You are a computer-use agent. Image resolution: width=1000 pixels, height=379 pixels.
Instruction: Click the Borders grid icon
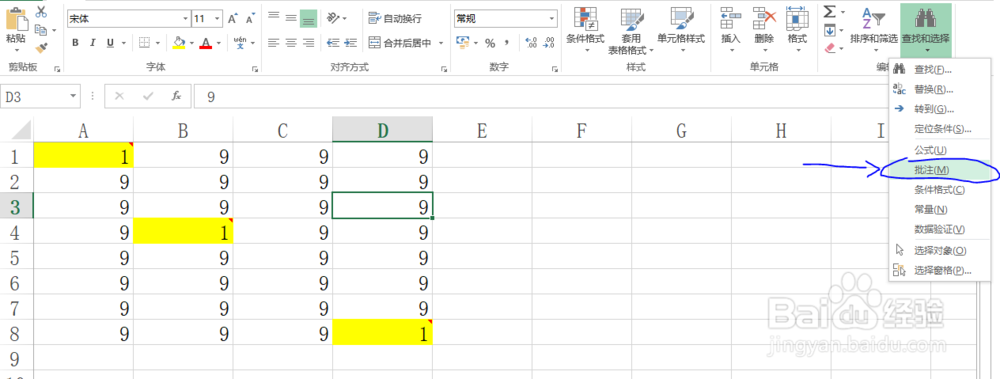tap(144, 43)
